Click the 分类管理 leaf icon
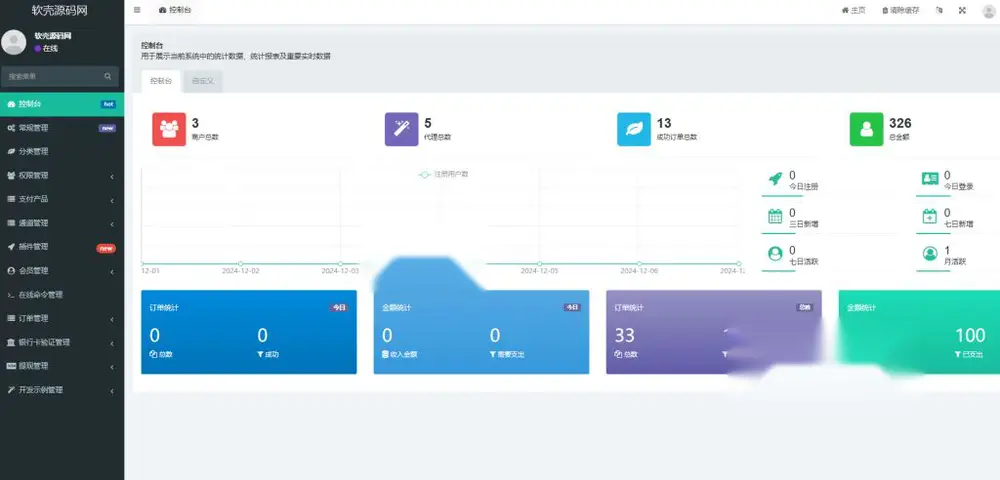Screen dimensions: 1000x480 tap(11, 152)
